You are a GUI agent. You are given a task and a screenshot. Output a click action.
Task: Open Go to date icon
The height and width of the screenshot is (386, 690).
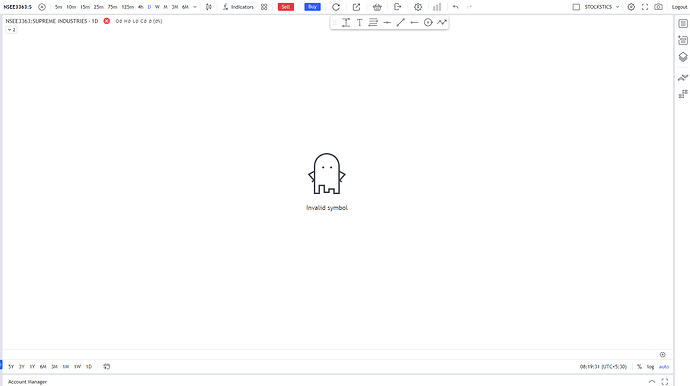tap(106, 367)
